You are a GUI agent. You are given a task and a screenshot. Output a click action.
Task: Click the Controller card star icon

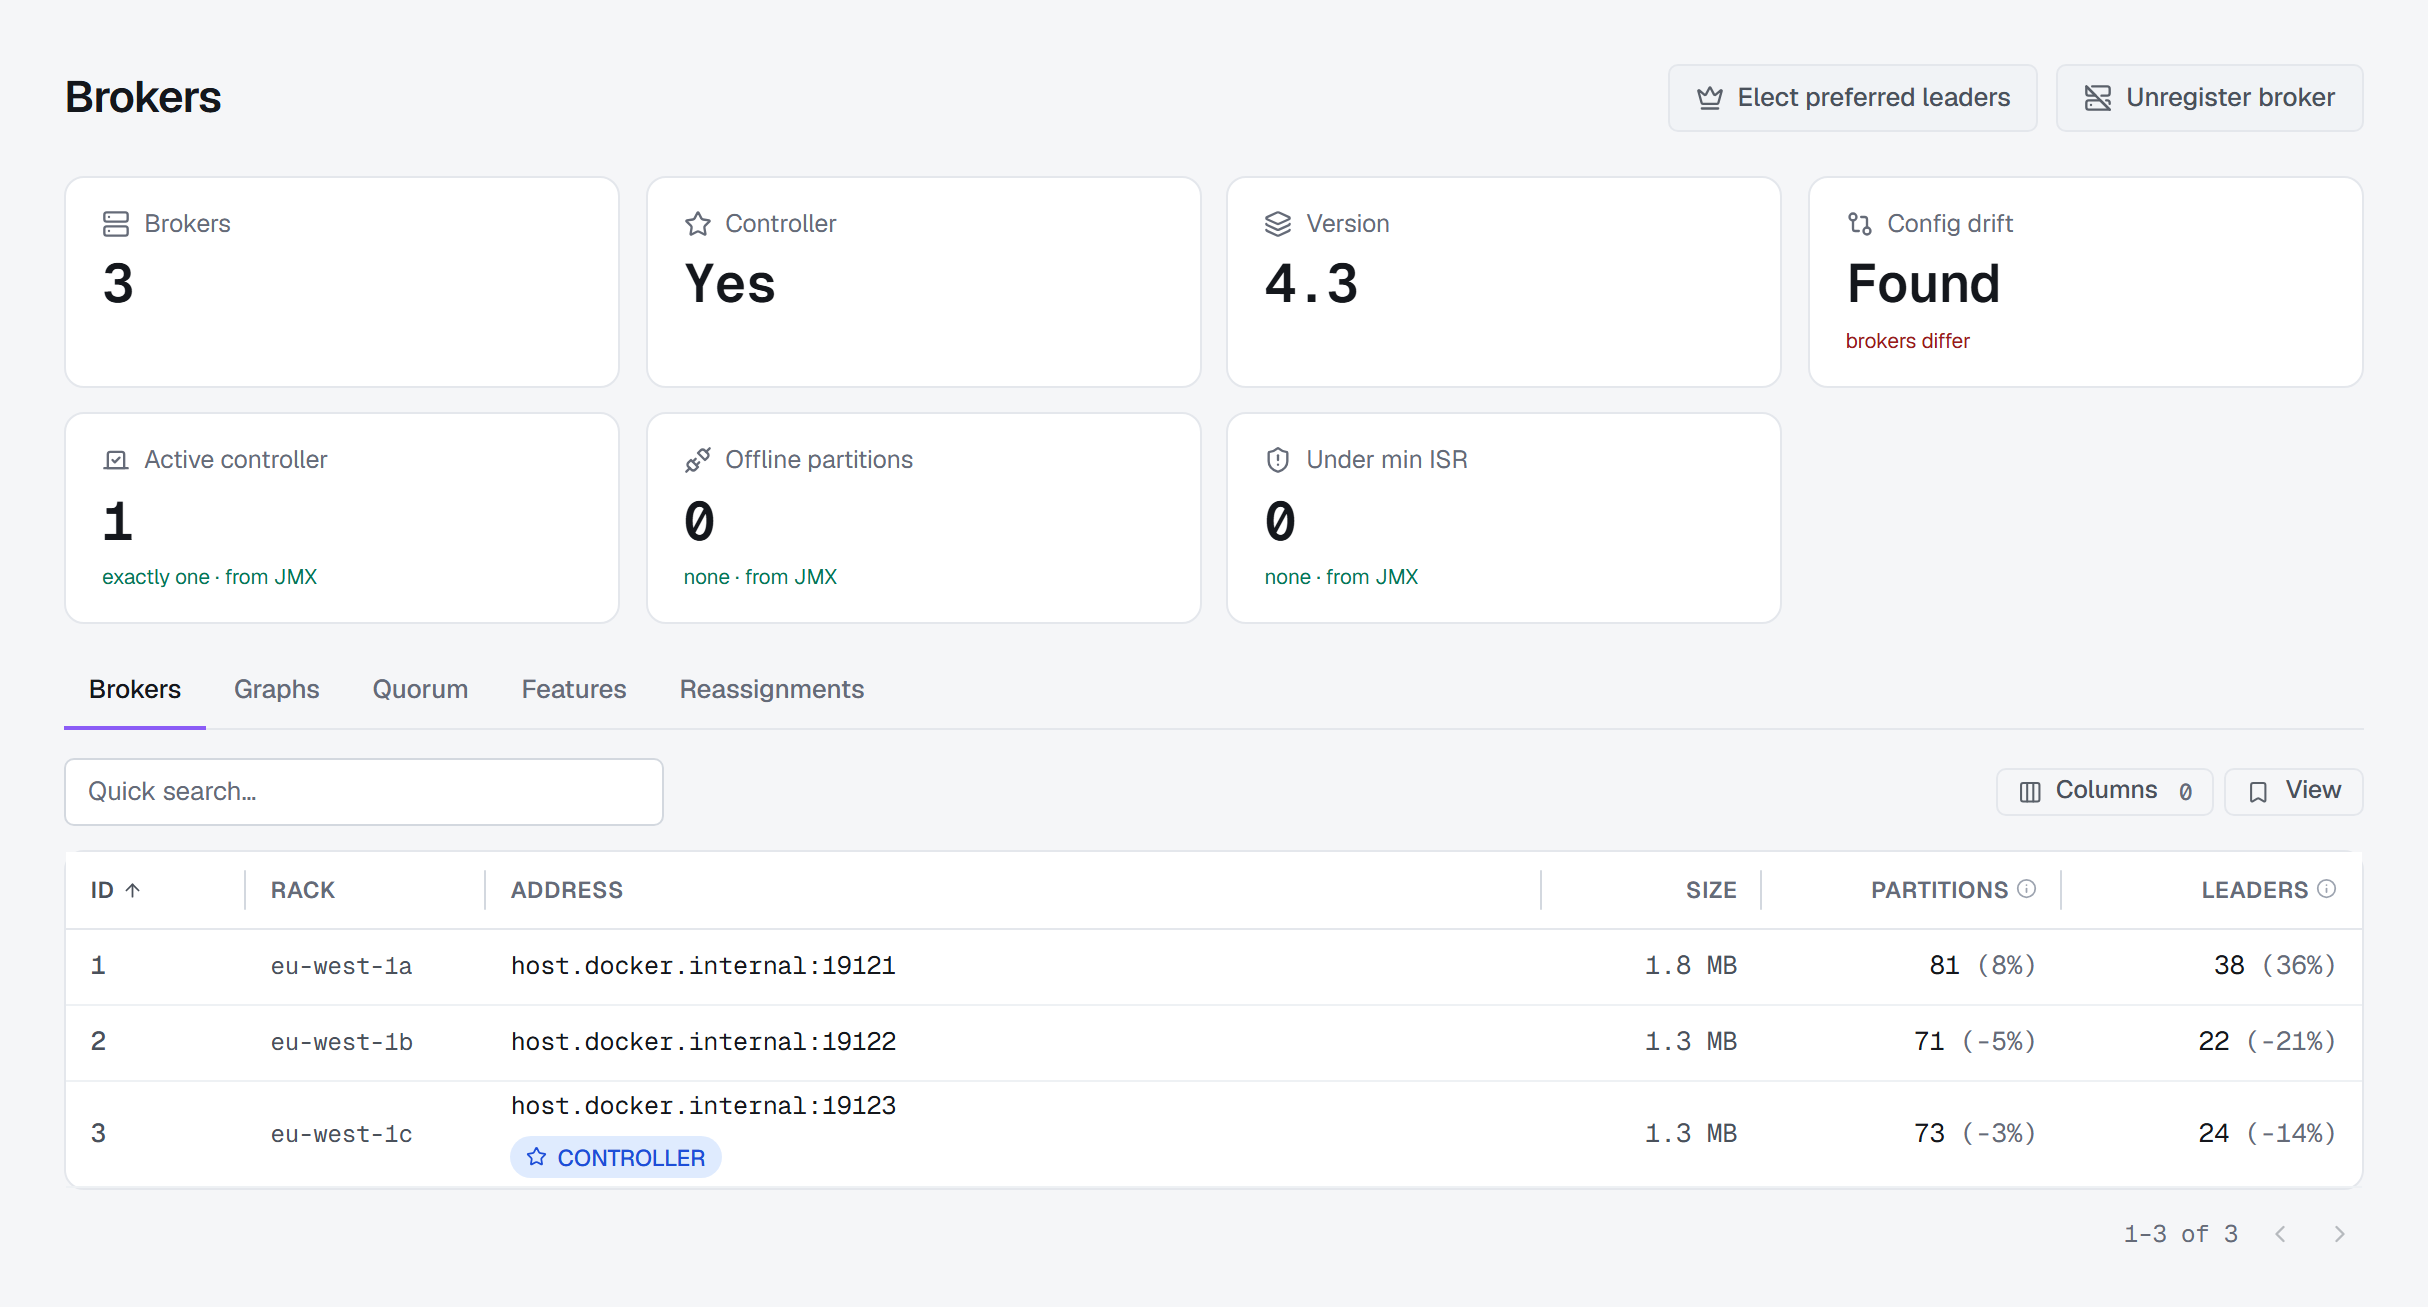point(697,224)
